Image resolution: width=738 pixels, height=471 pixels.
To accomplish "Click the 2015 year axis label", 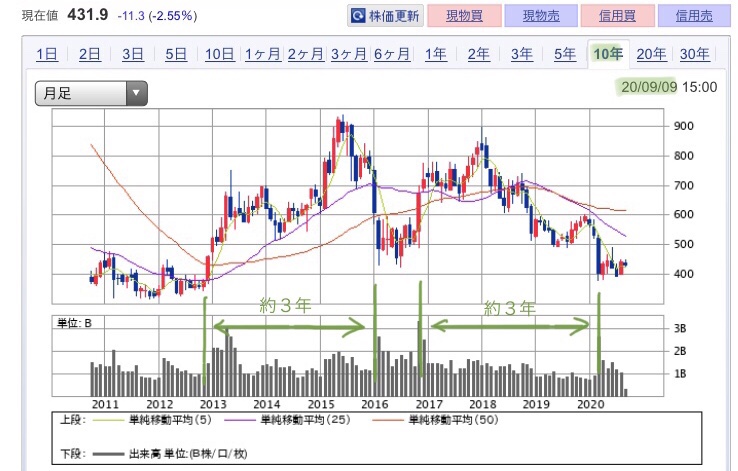I will 321,404.
